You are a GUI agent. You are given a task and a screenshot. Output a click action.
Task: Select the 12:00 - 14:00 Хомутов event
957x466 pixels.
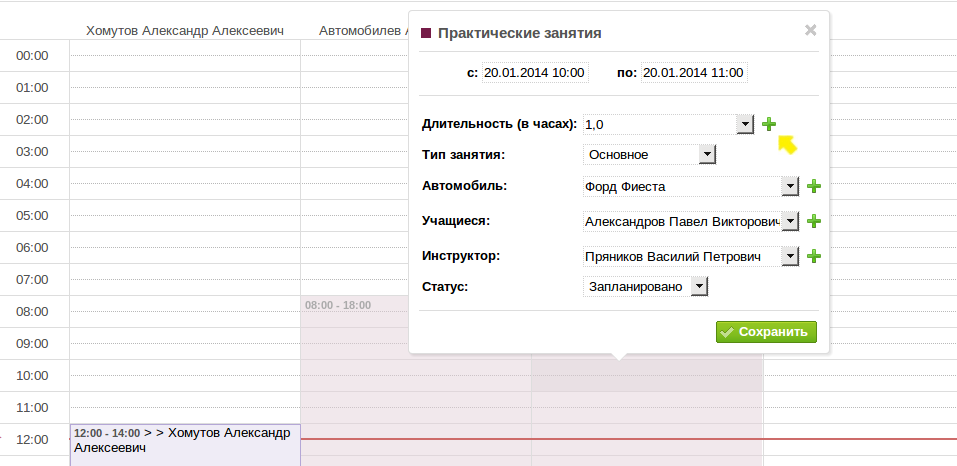184,441
